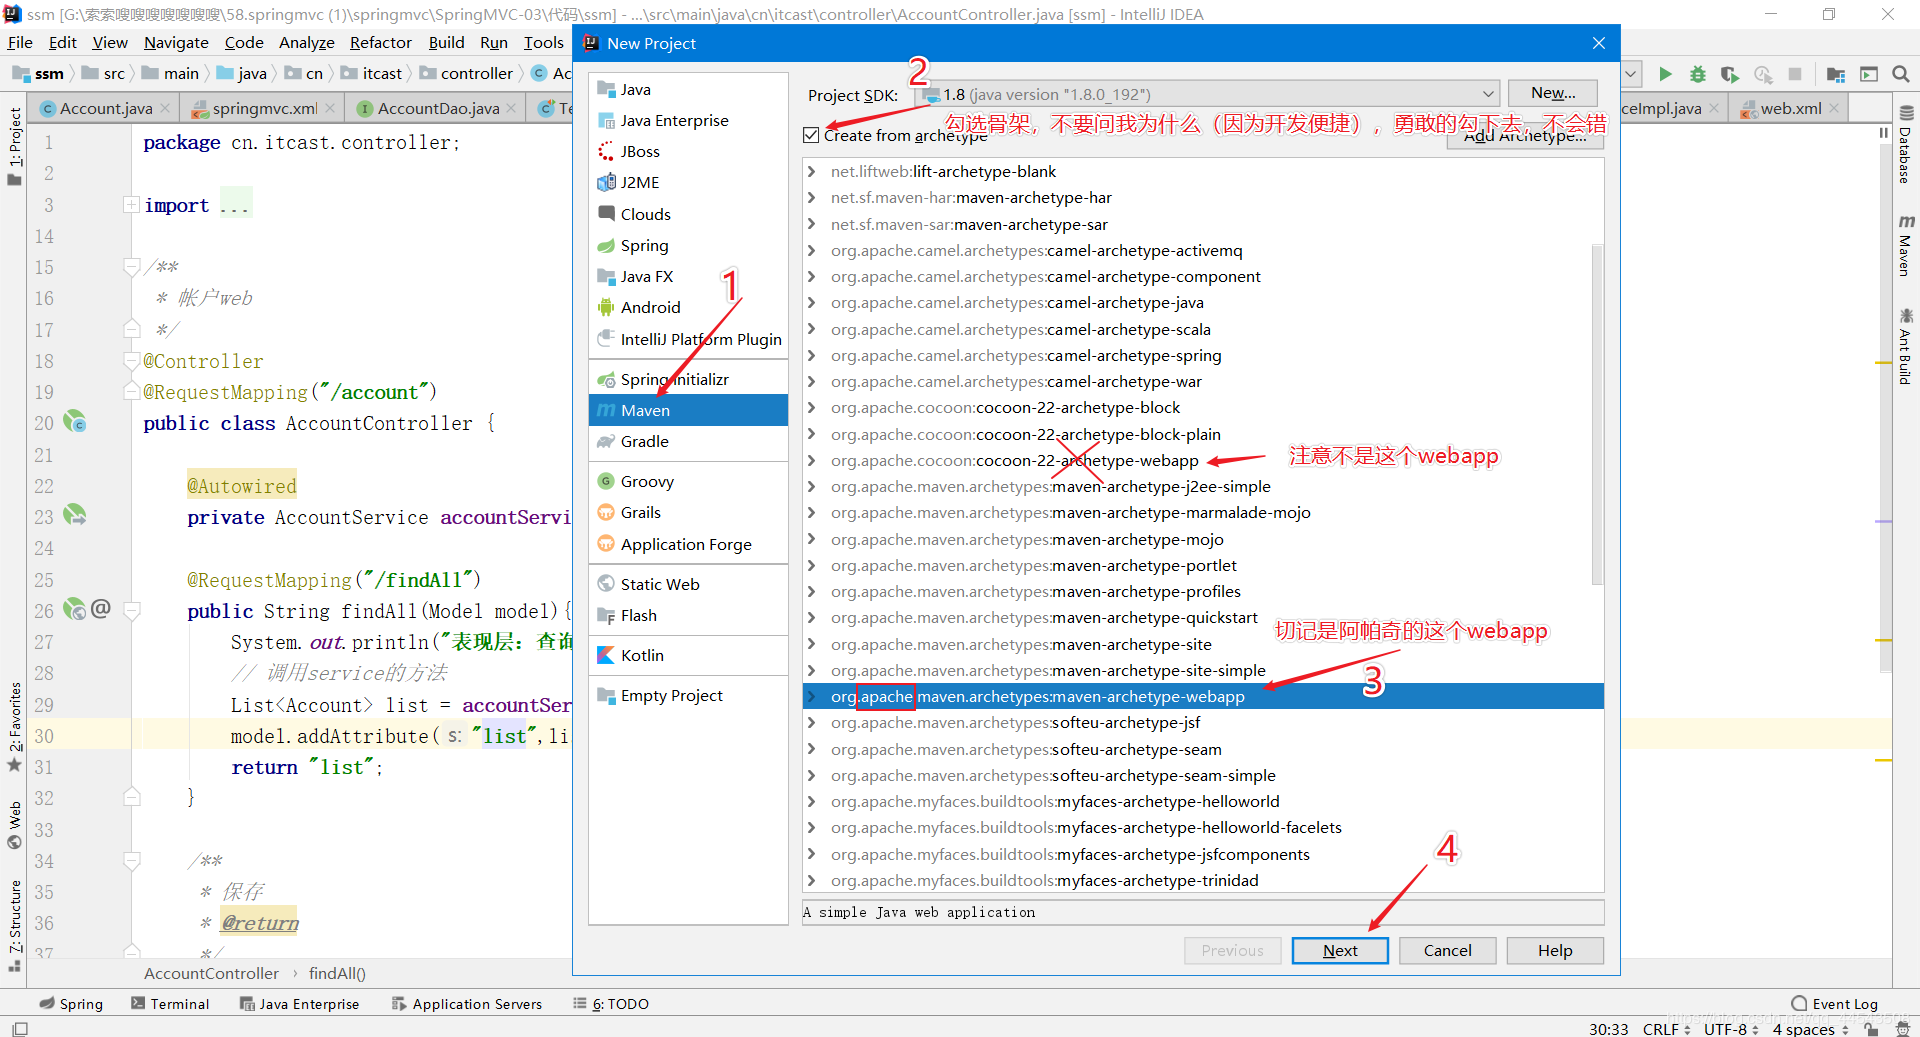Expand cocoon-22-archetype-webapp row
This screenshot has width=1920, height=1037.
point(812,460)
